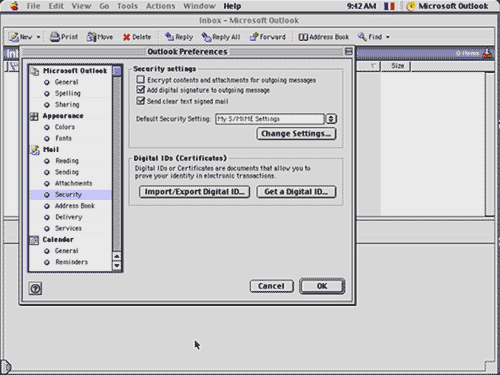The width and height of the screenshot is (500, 375).
Task: Click the preferences list scroll down arrow
Action: tap(117, 266)
